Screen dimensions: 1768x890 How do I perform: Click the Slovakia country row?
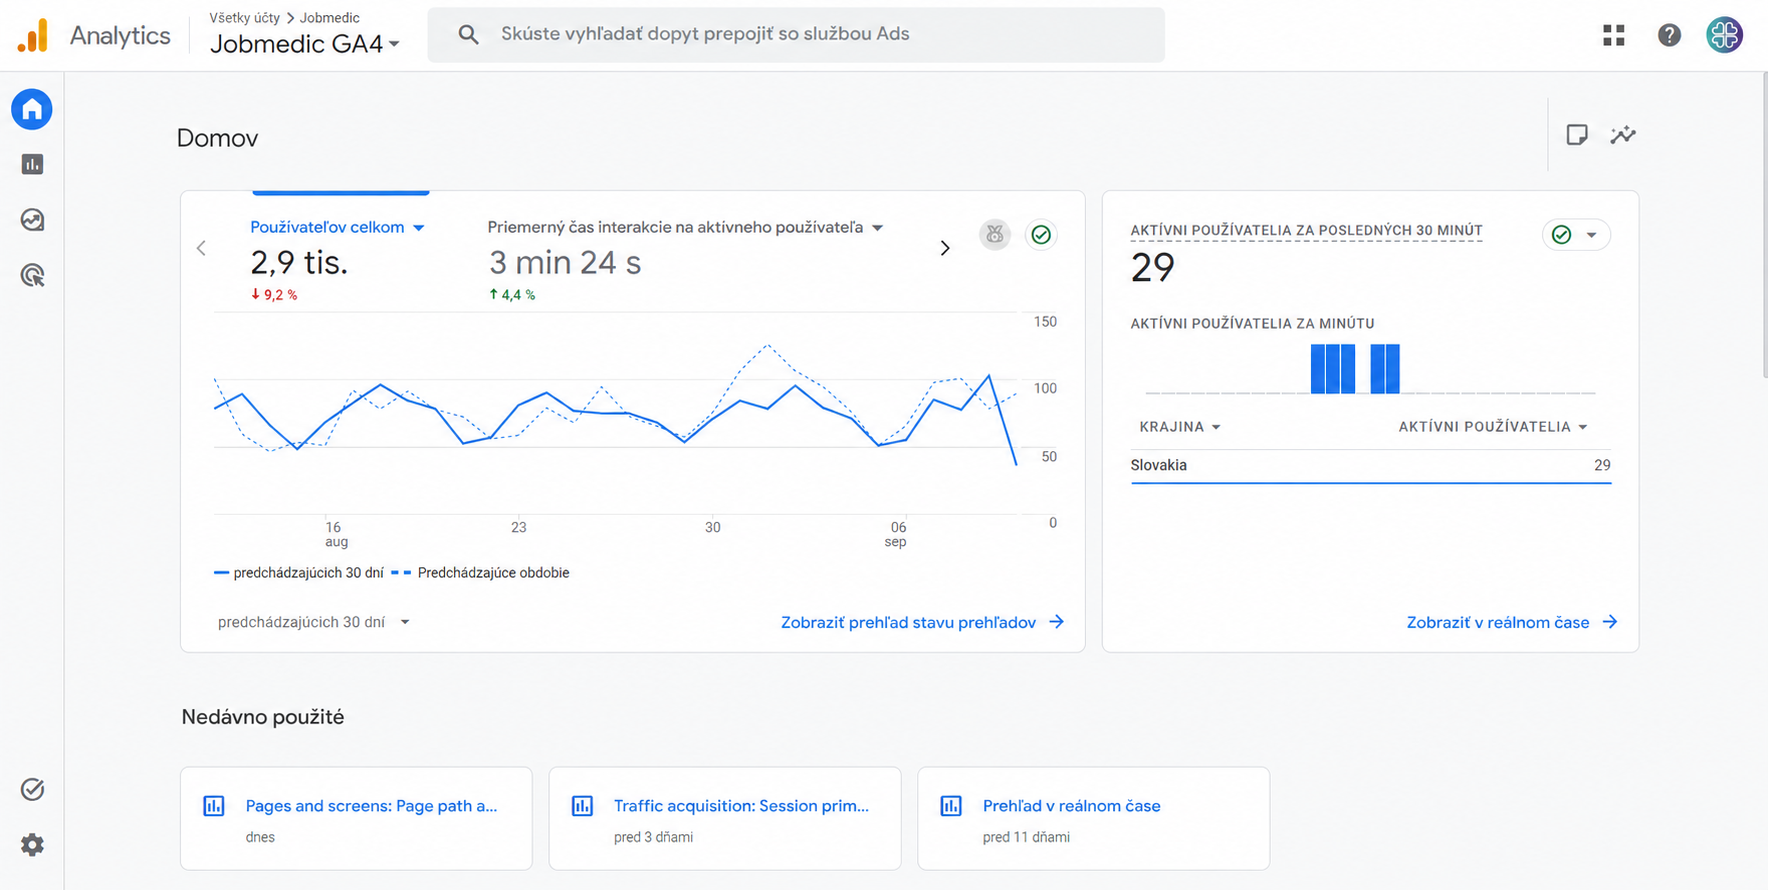pos(1371,465)
